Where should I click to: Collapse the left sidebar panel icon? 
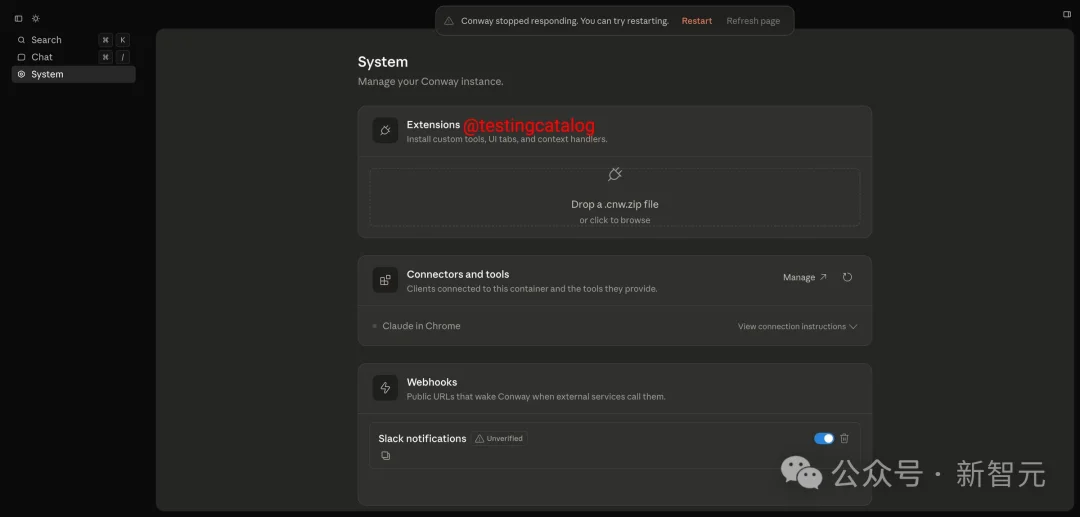click(x=18, y=18)
